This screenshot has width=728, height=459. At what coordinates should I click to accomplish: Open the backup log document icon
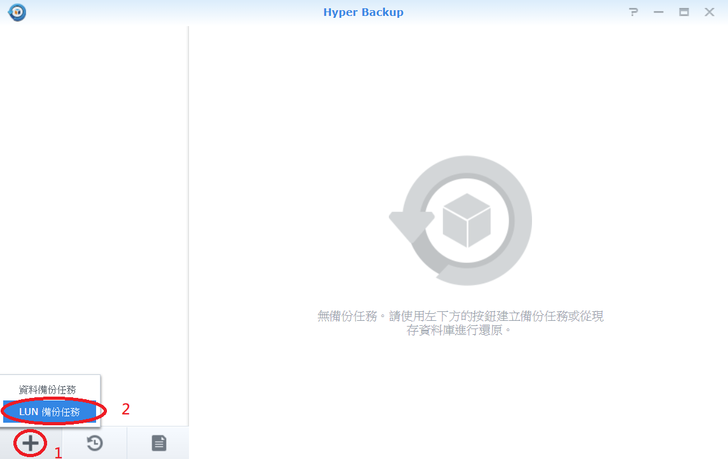coord(159,443)
